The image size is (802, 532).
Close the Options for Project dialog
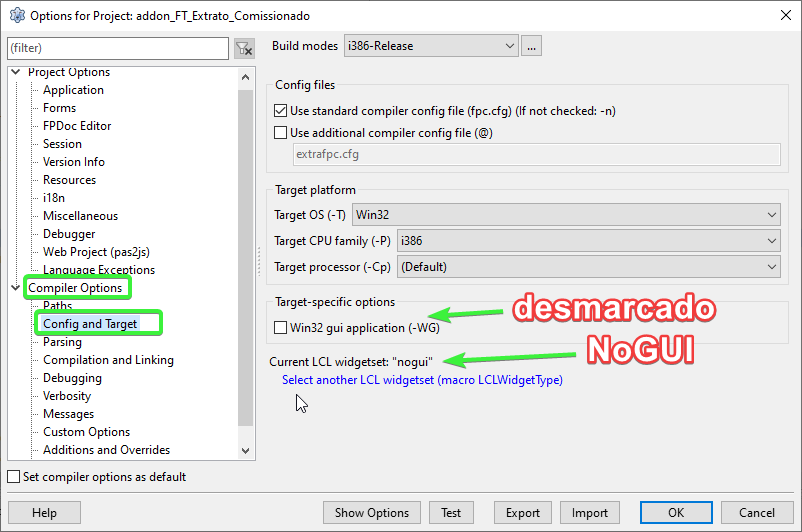786,15
